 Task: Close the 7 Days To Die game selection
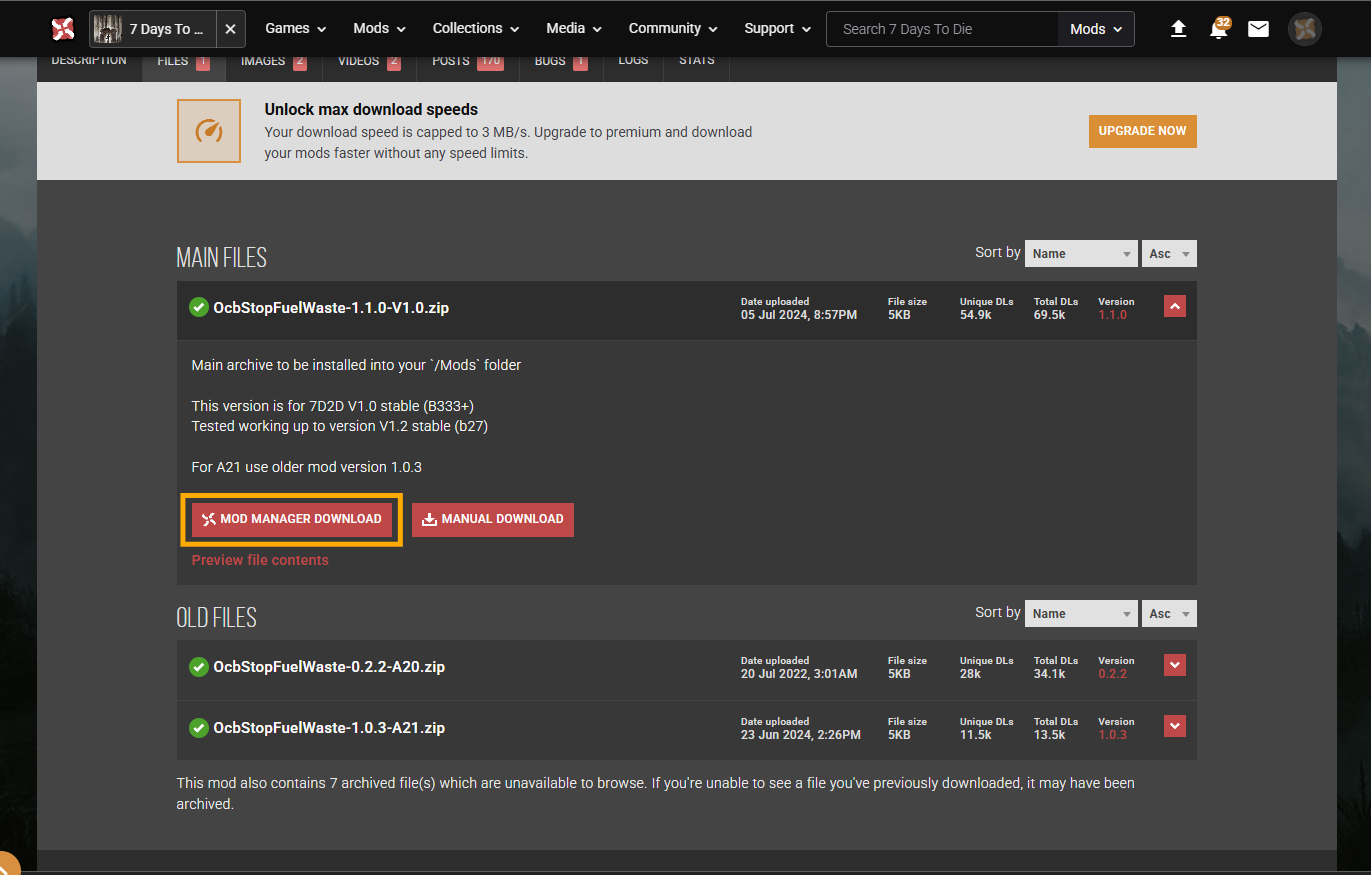230,29
